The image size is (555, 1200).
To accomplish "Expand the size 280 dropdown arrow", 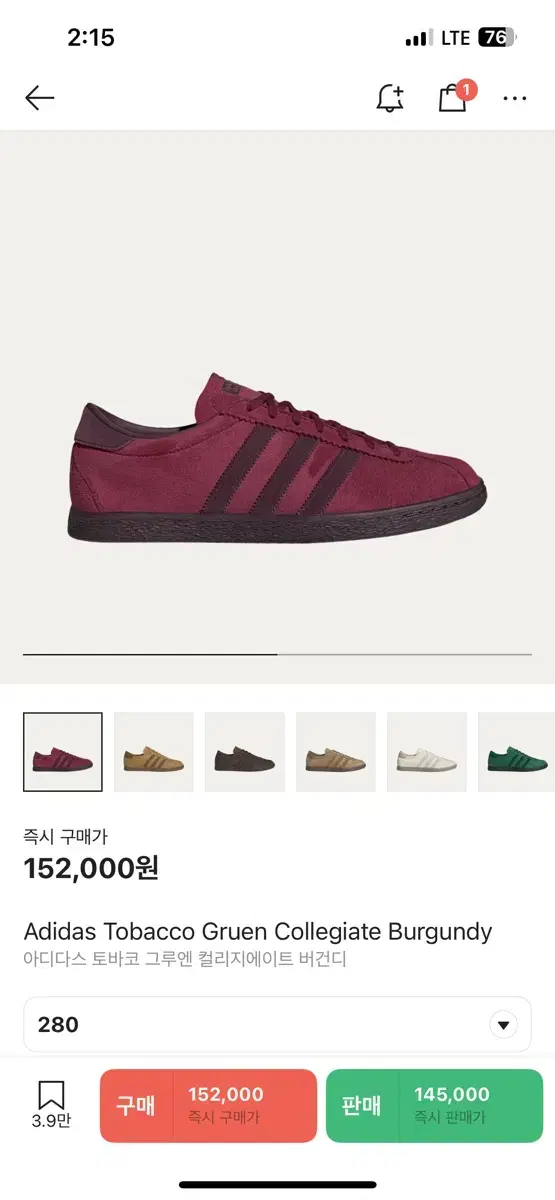I will (x=504, y=1025).
